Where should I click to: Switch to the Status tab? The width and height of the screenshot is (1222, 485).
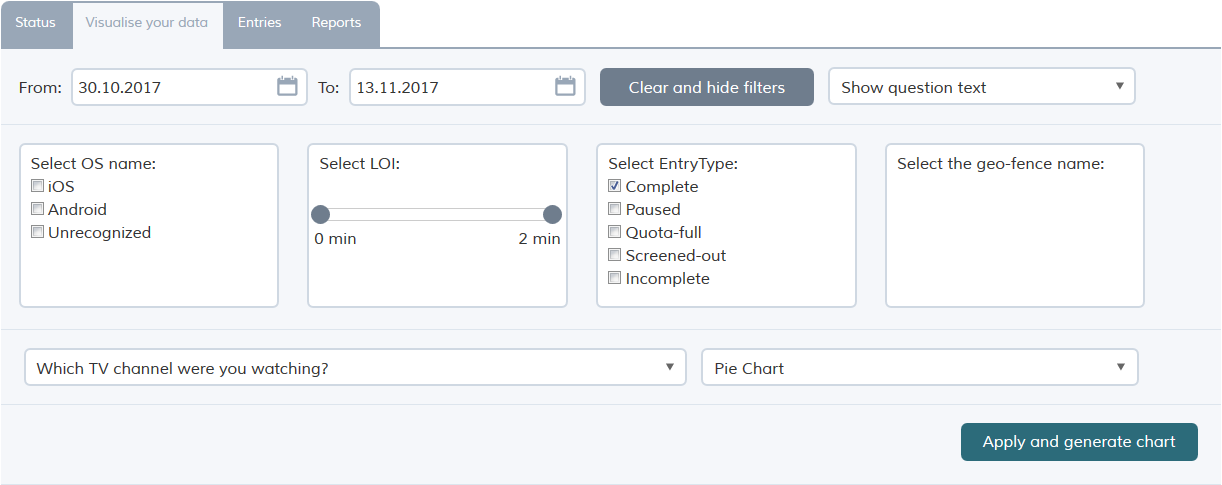point(36,23)
